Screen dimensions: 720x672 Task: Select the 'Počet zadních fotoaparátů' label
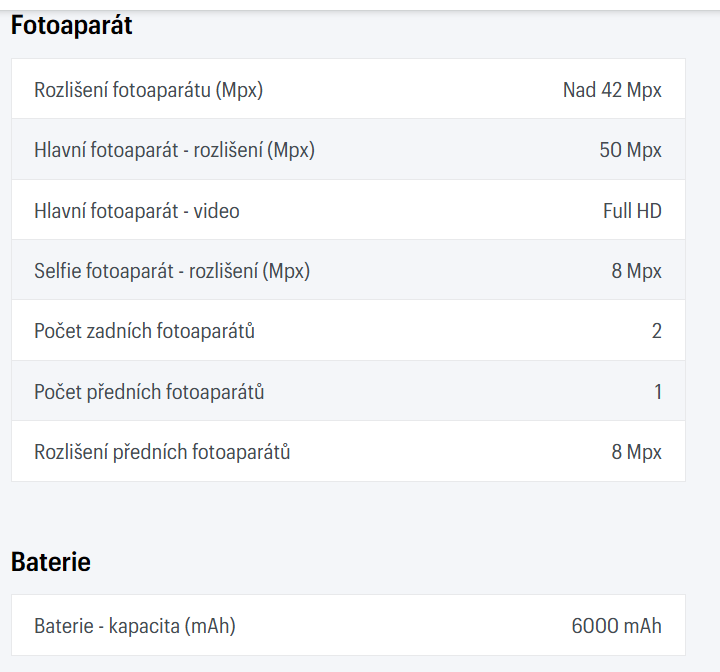144,331
